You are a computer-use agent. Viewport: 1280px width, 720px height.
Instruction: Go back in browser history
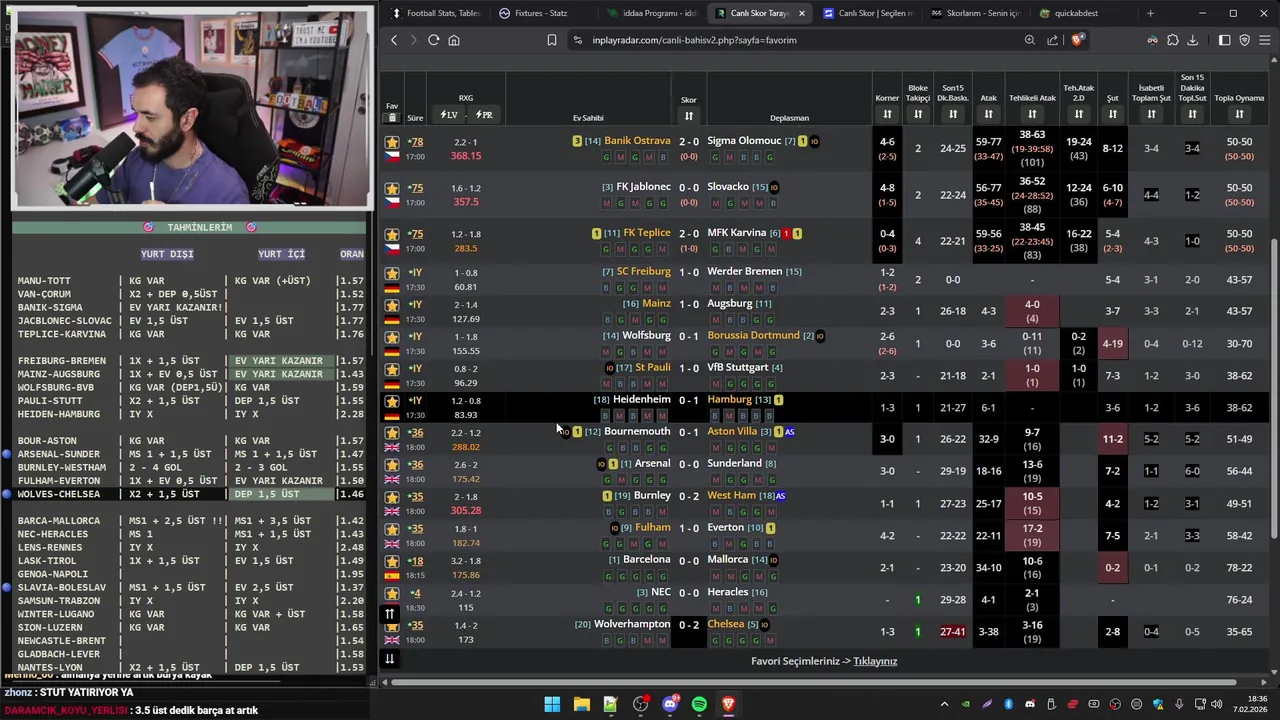(x=394, y=40)
